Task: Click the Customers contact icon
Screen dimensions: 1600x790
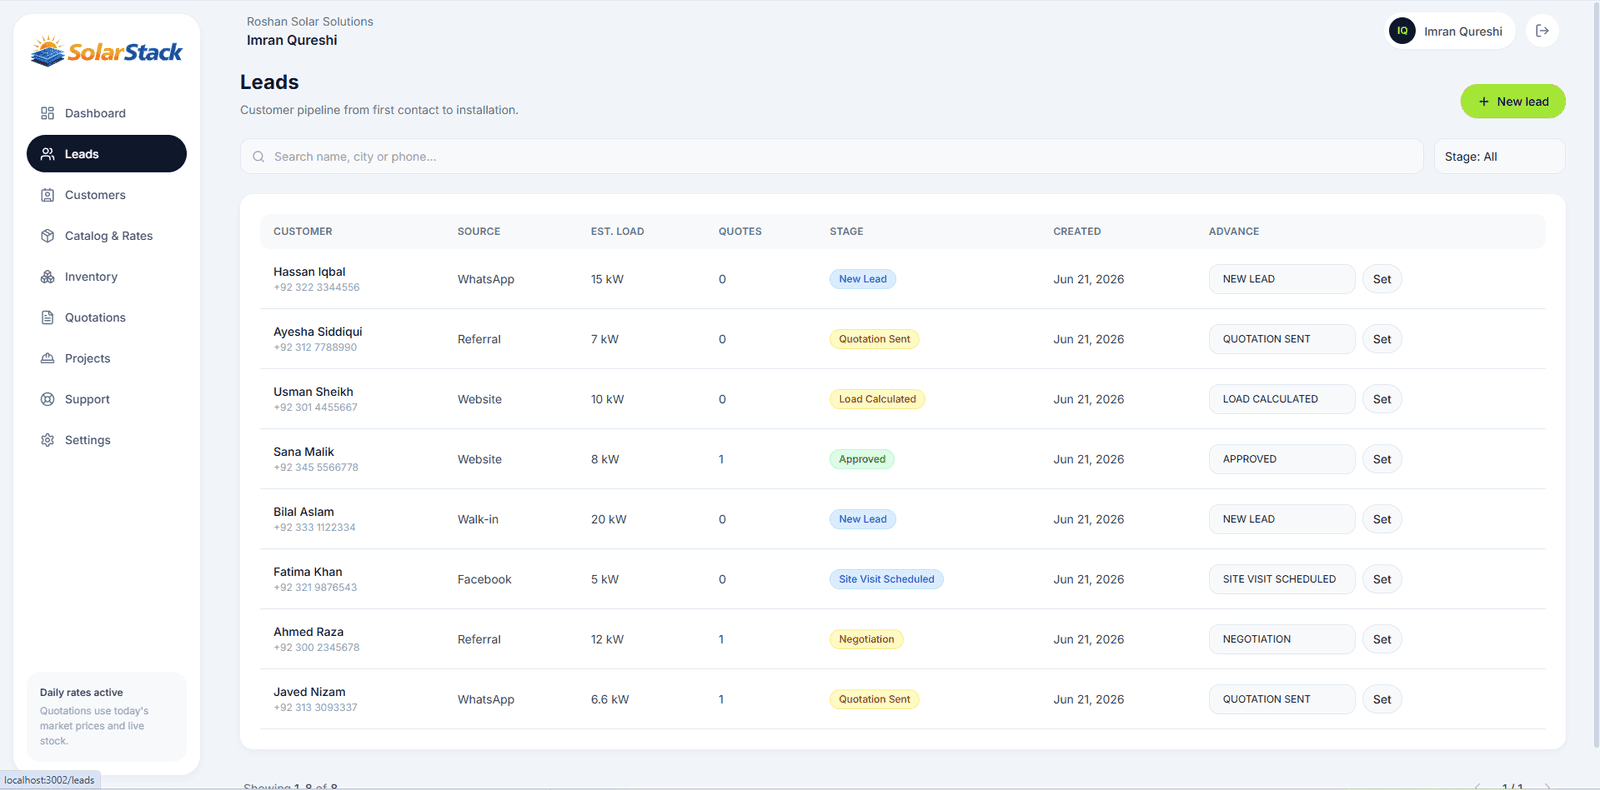Action: pos(47,195)
